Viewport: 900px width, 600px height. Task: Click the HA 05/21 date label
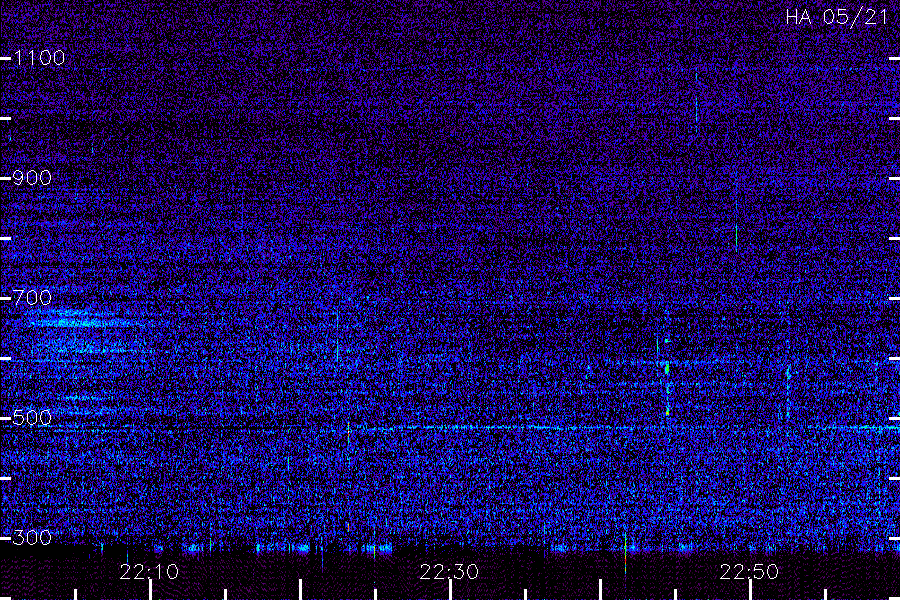(x=837, y=17)
